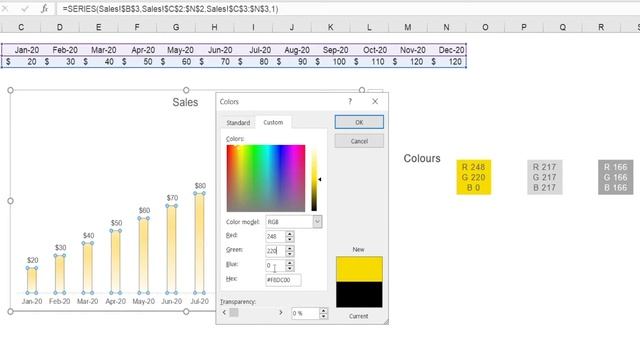The width and height of the screenshot is (640, 360).
Task: Decrease Blue value with down arrow
Action: 290,268
